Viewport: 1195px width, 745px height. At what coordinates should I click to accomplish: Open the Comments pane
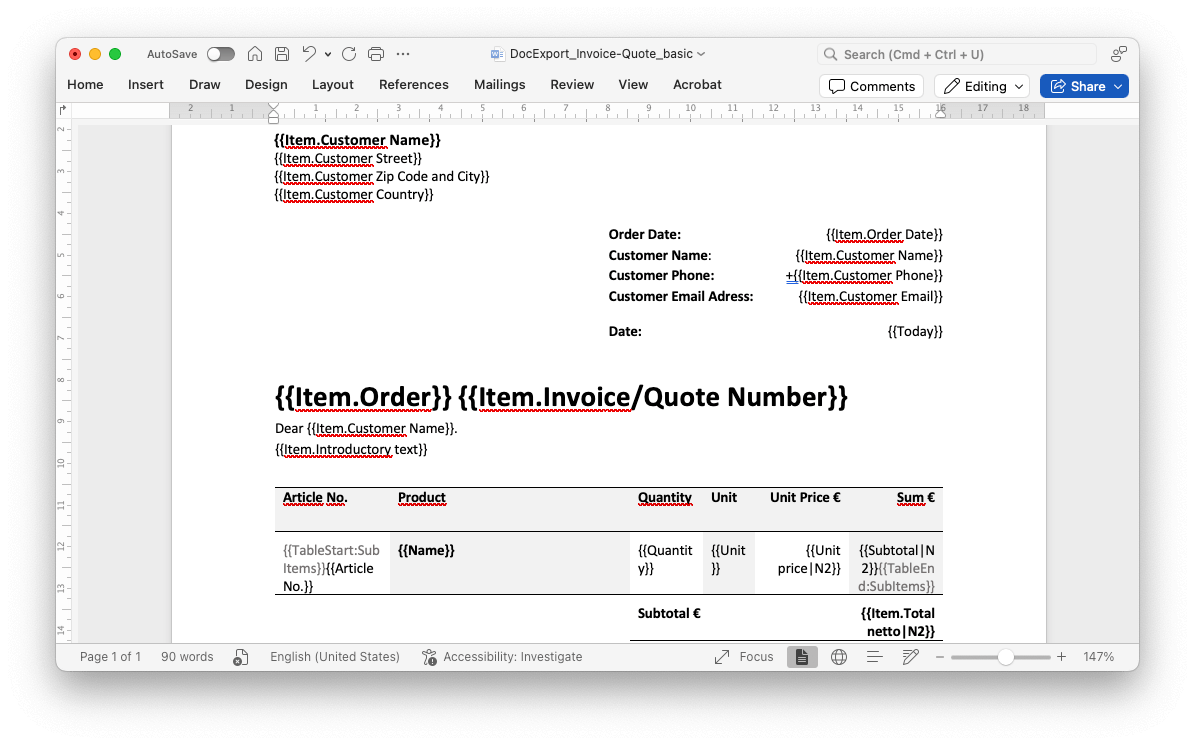pyautogui.click(x=871, y=86)
